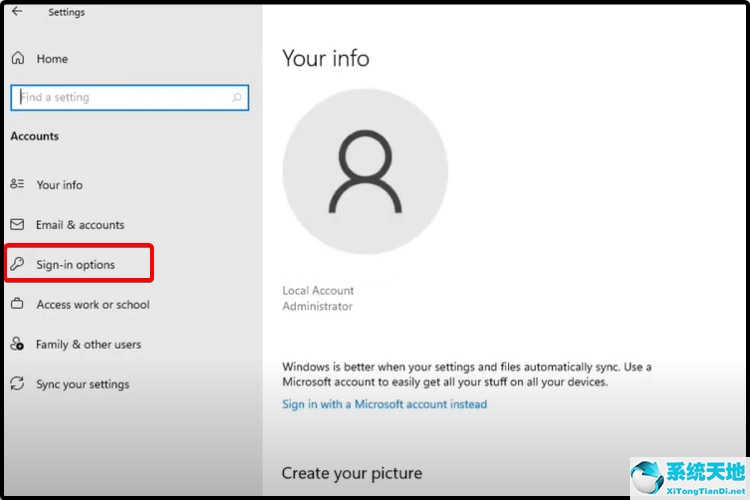Click the Your info person icon
The image size is (750, 500).
tap(17, 185)
